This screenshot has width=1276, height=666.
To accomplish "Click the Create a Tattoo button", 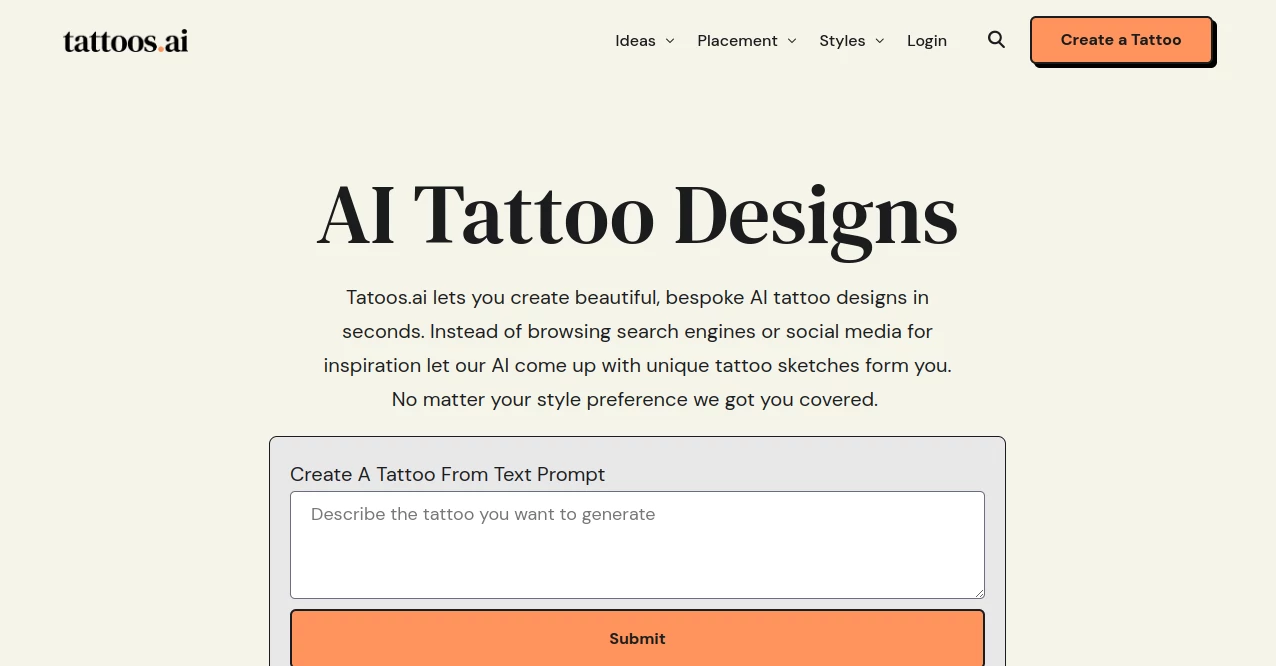I will (1120, 40).
